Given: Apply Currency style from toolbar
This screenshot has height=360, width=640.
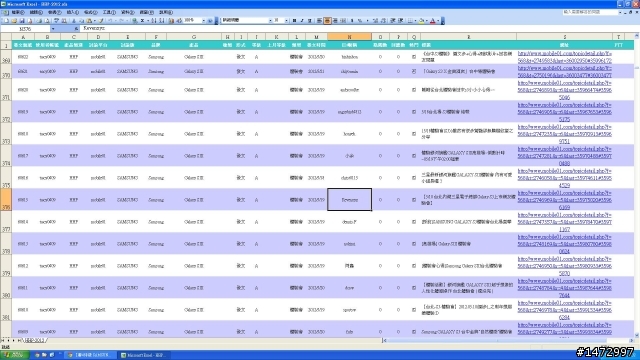Looking at the screenshot, I should point(352,20).
